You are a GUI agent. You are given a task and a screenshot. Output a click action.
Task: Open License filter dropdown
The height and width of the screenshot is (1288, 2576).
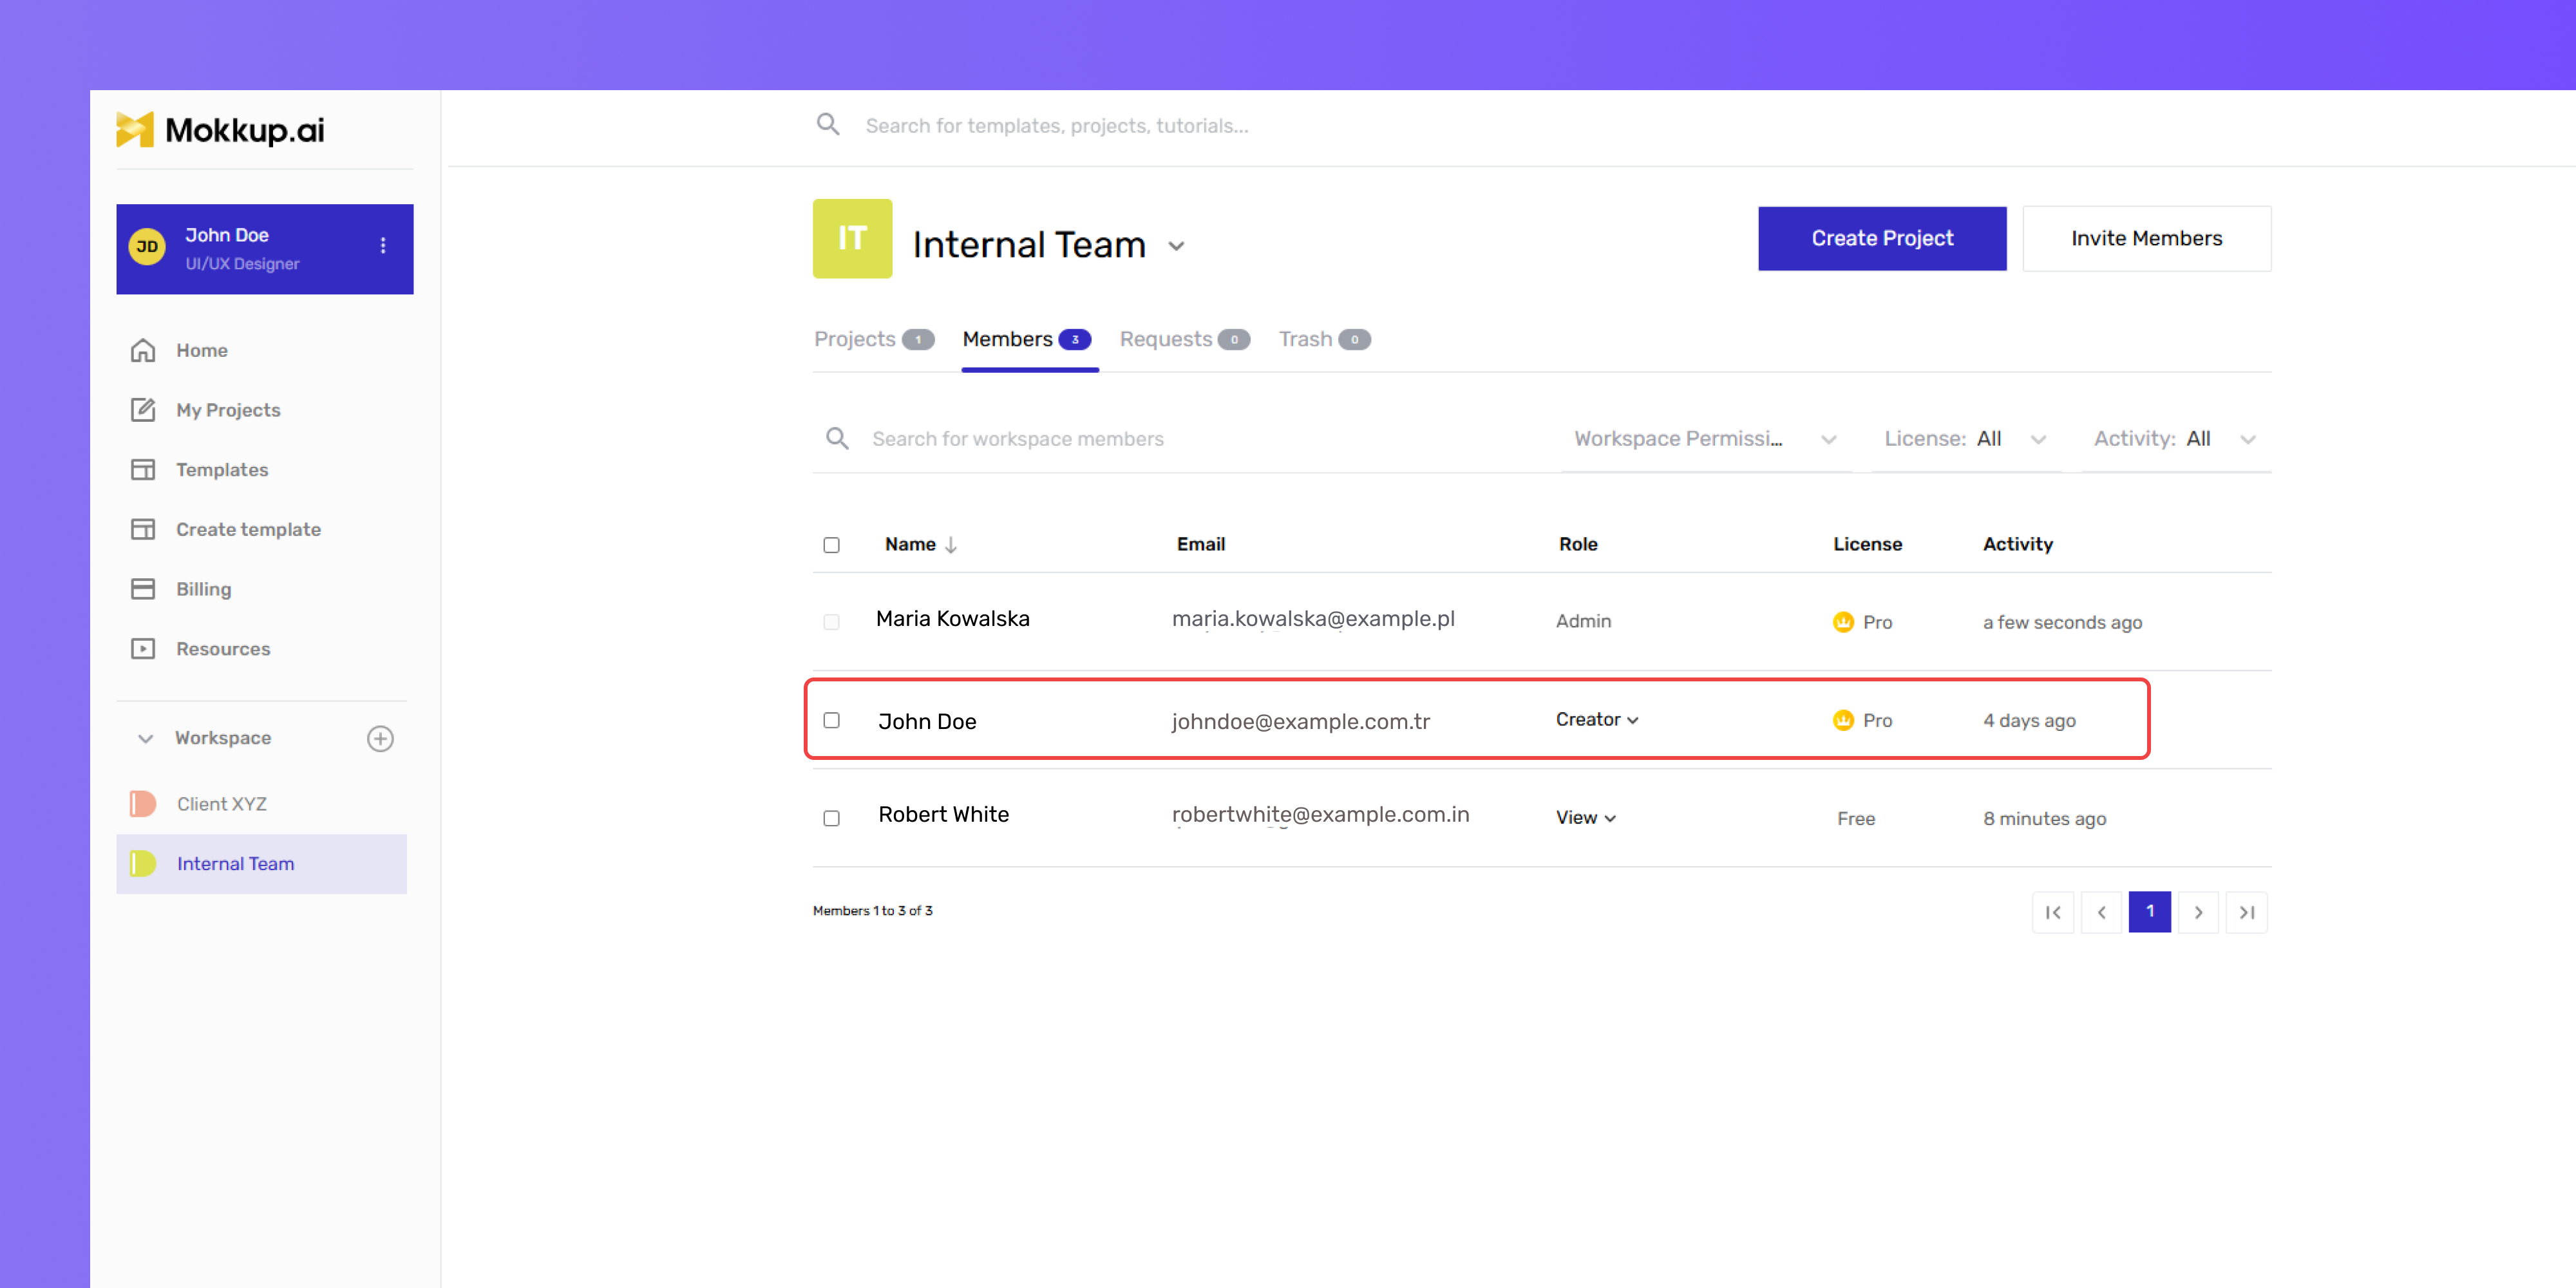1966,439
